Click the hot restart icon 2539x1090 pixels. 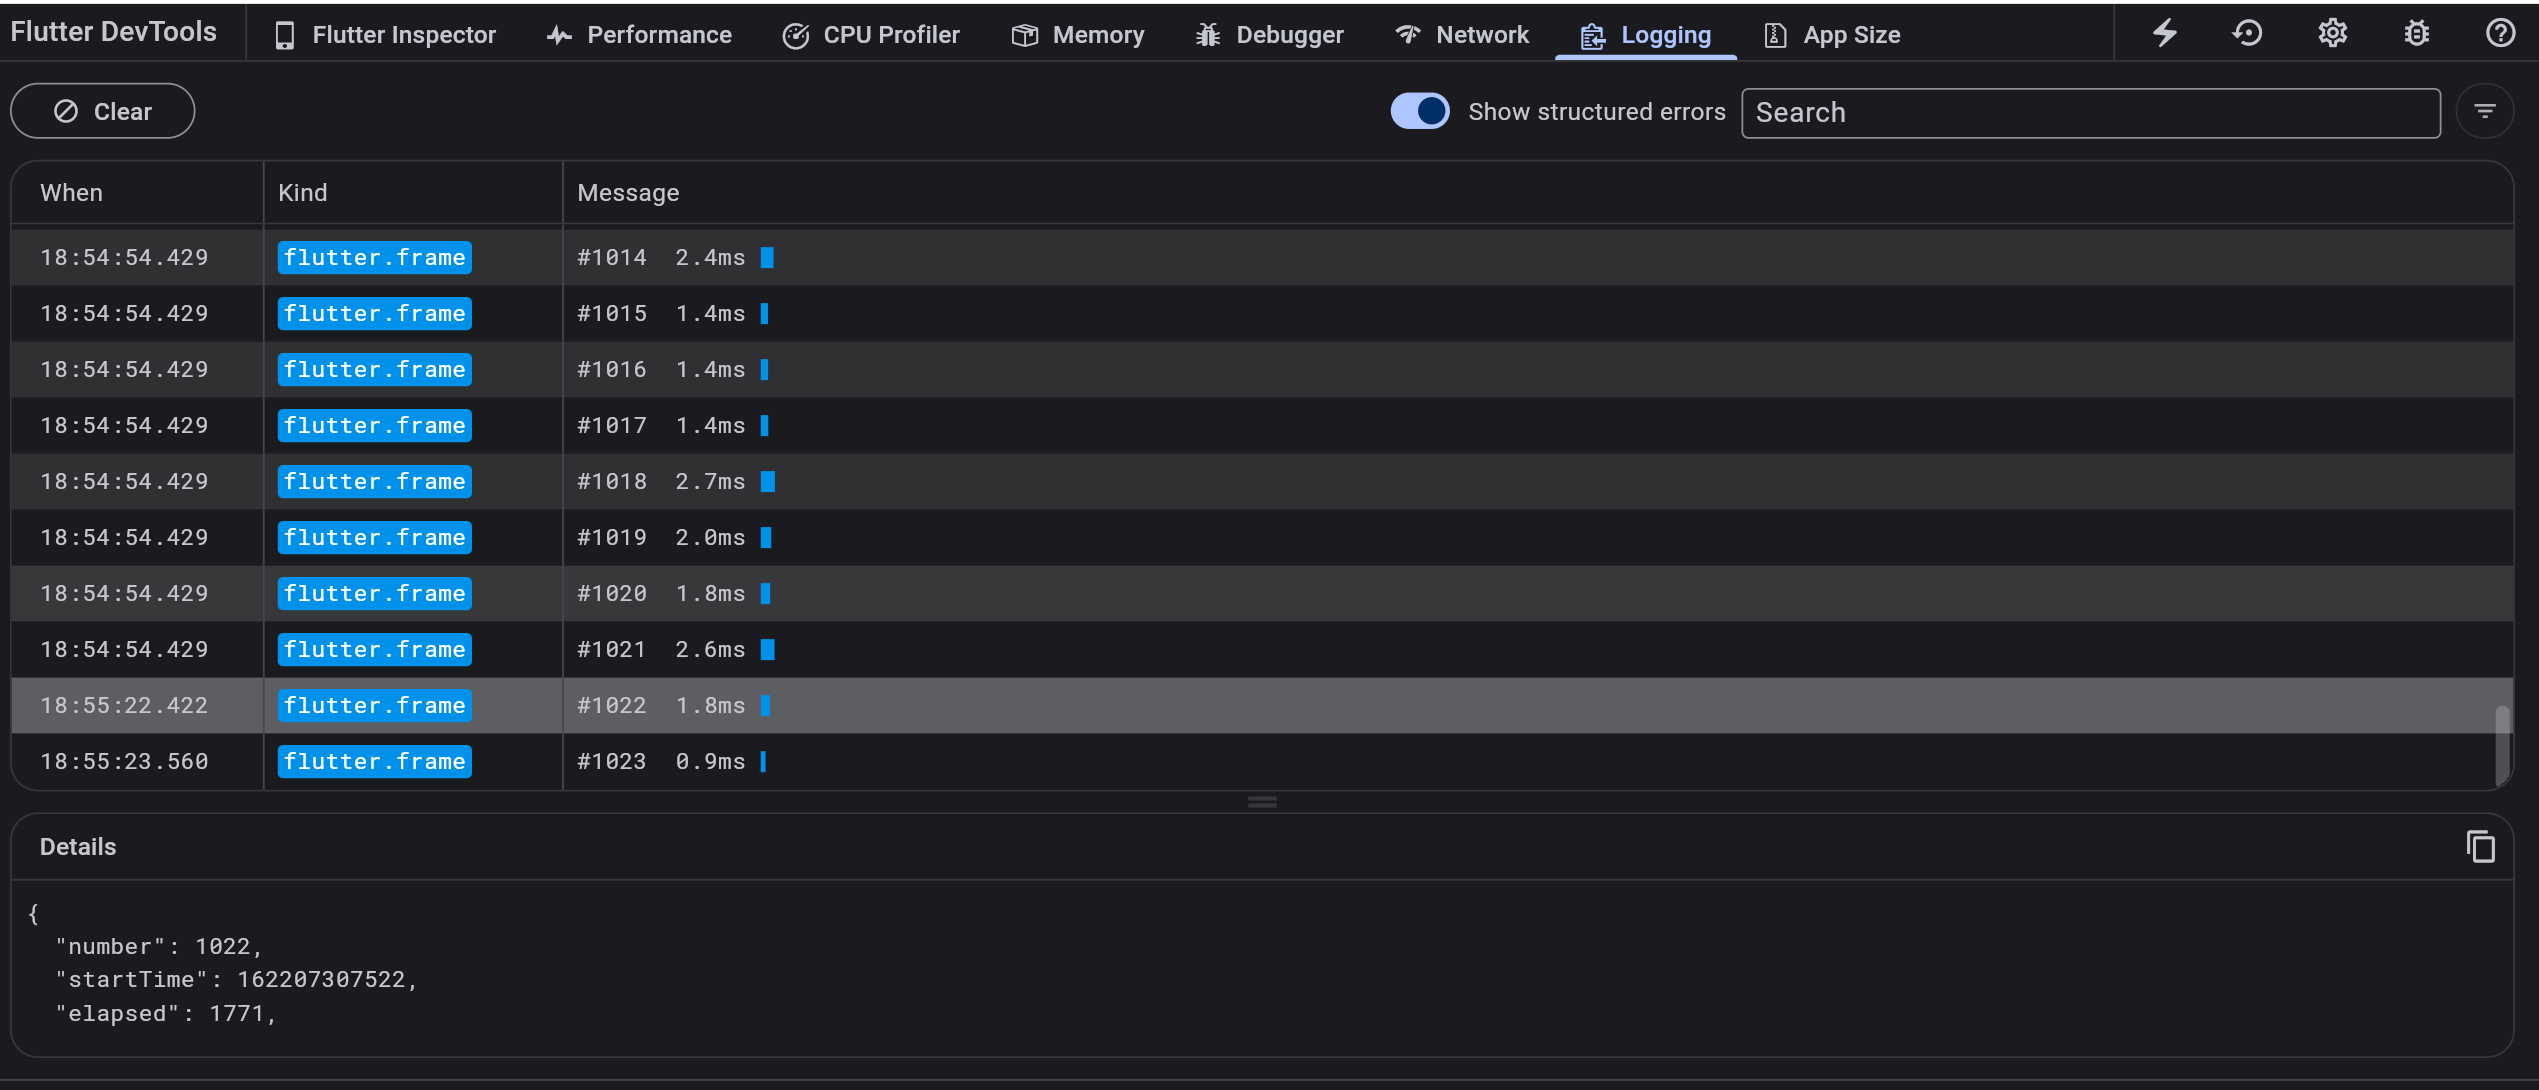2248,33
